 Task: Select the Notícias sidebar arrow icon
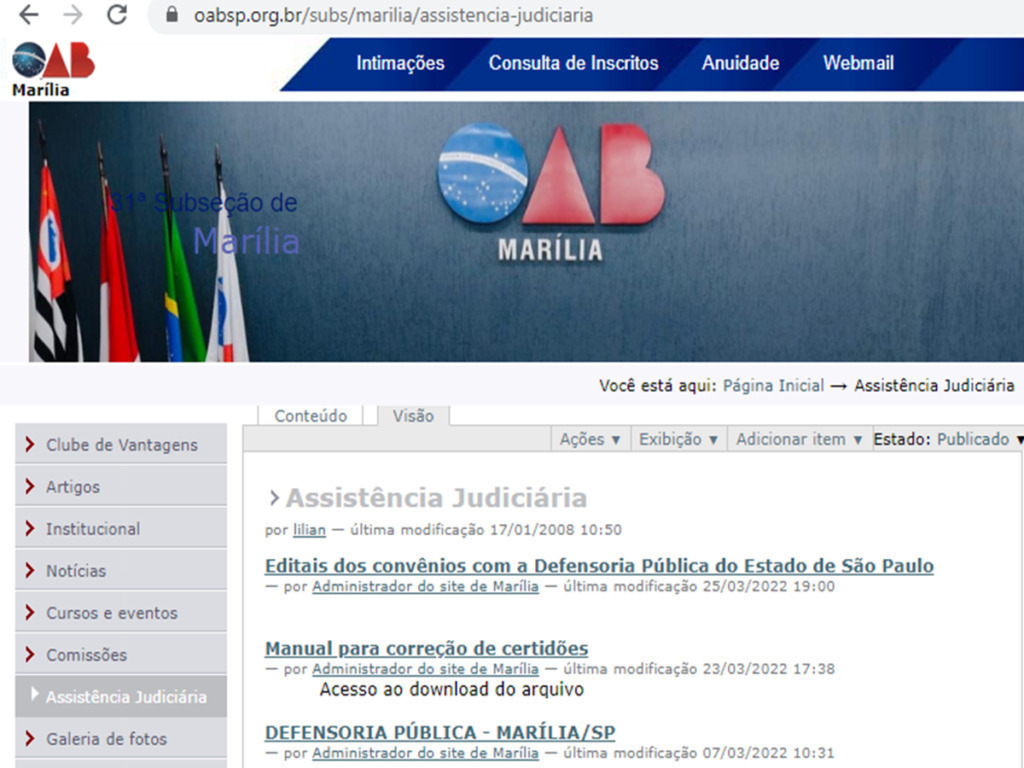click(x=33, y=570)
